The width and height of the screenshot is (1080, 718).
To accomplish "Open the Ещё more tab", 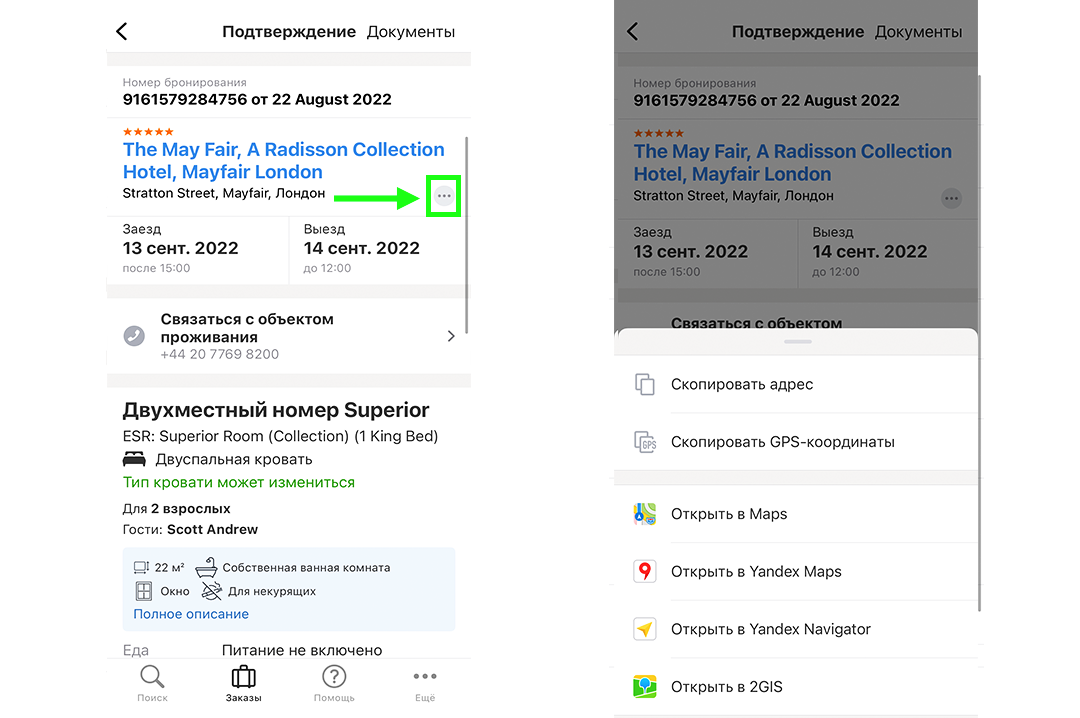I will tap(425, 683).
